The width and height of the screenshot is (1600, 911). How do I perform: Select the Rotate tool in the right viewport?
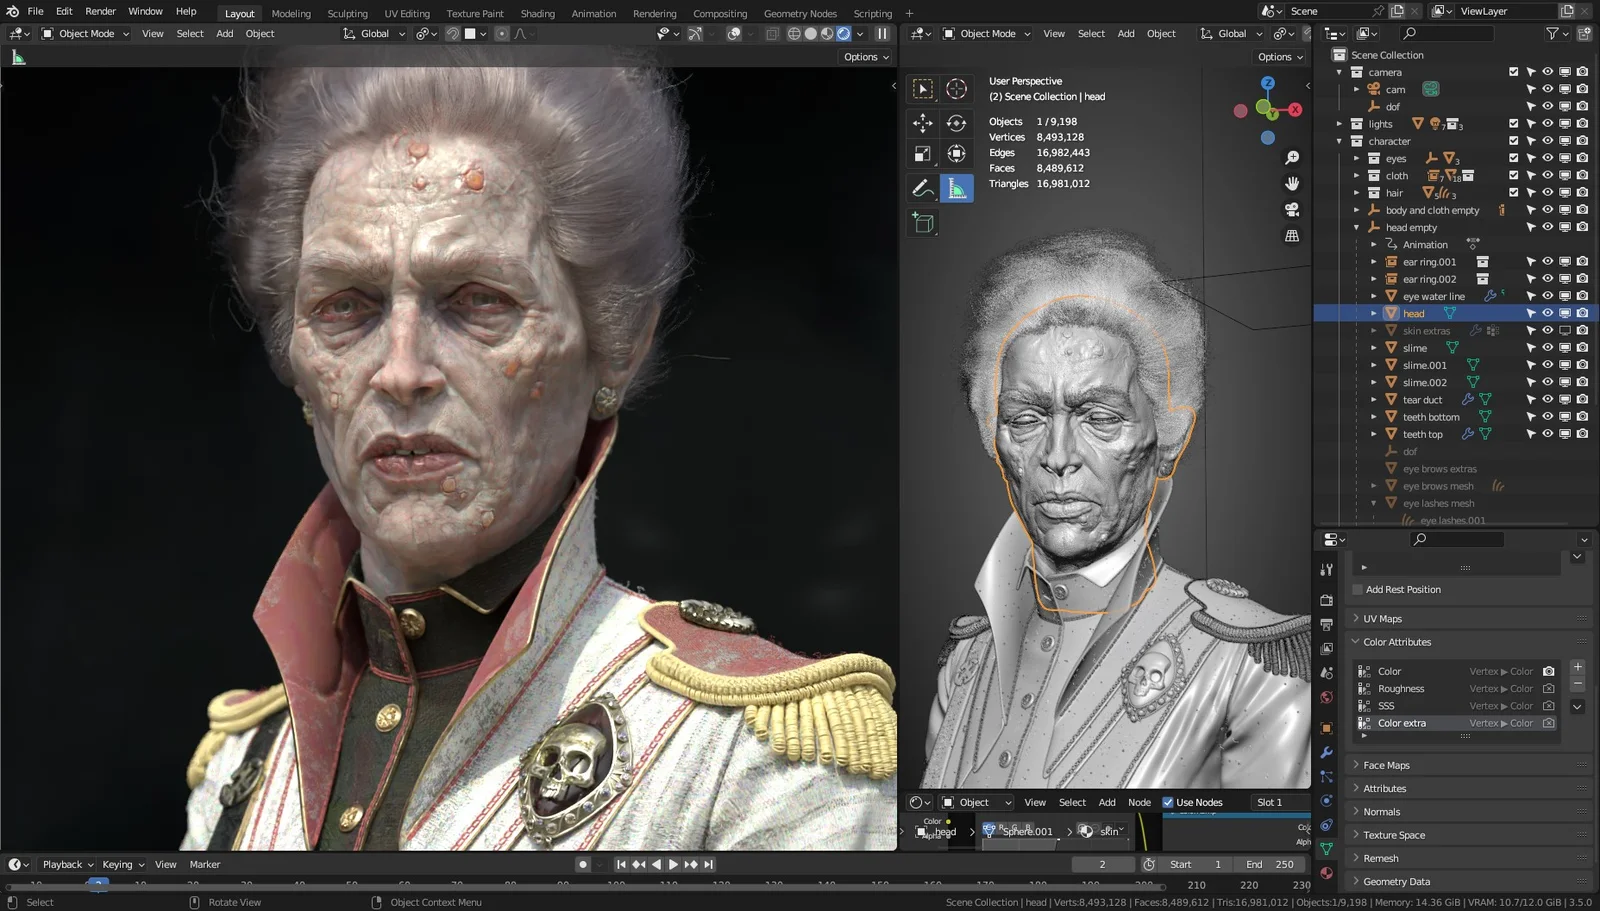point(957,123)
